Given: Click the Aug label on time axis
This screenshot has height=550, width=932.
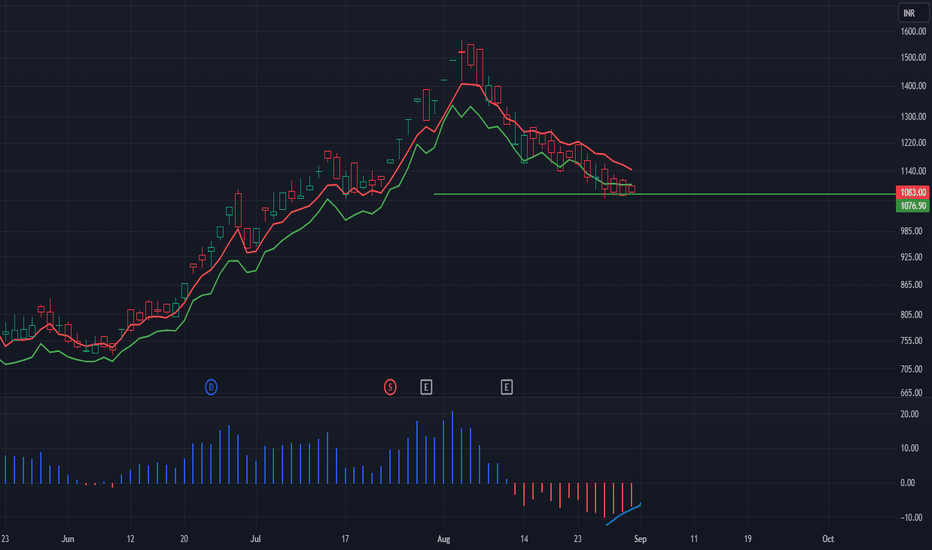Looking at the screenshot, I should coord(443,539).
